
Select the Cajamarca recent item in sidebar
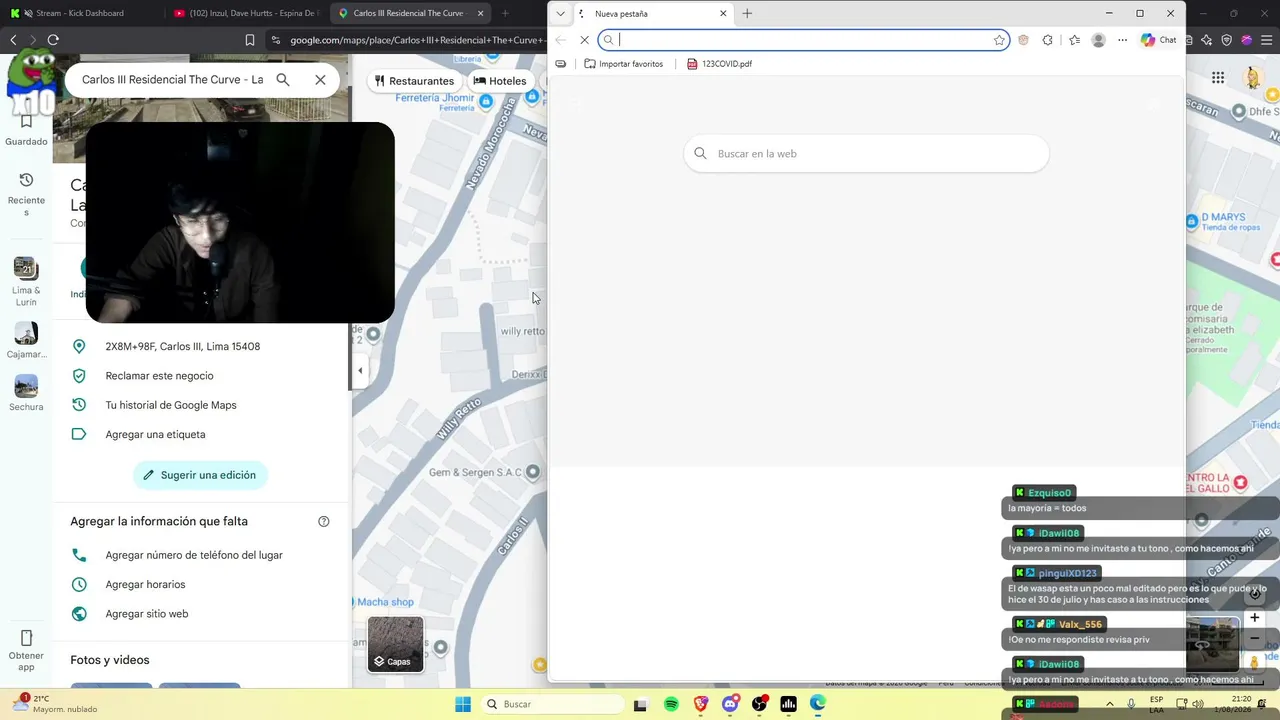pos(26,341)
